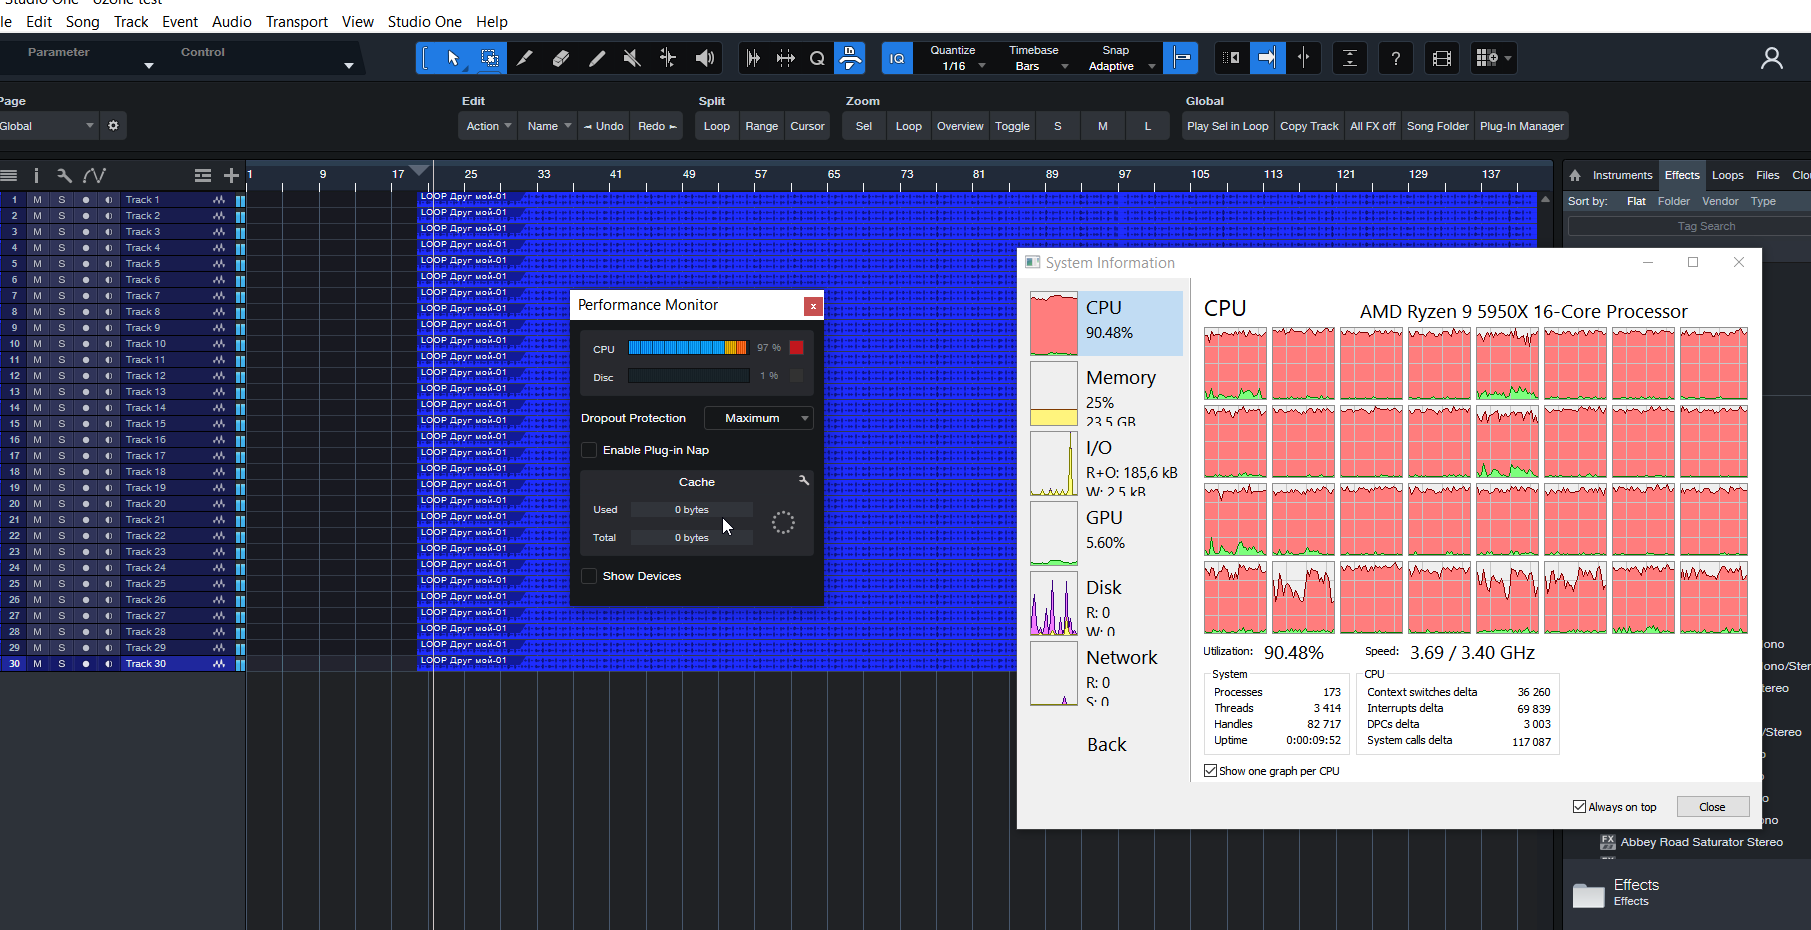Arm record on Track 10
Screen dimensions: 1811x930
[85, 344]
